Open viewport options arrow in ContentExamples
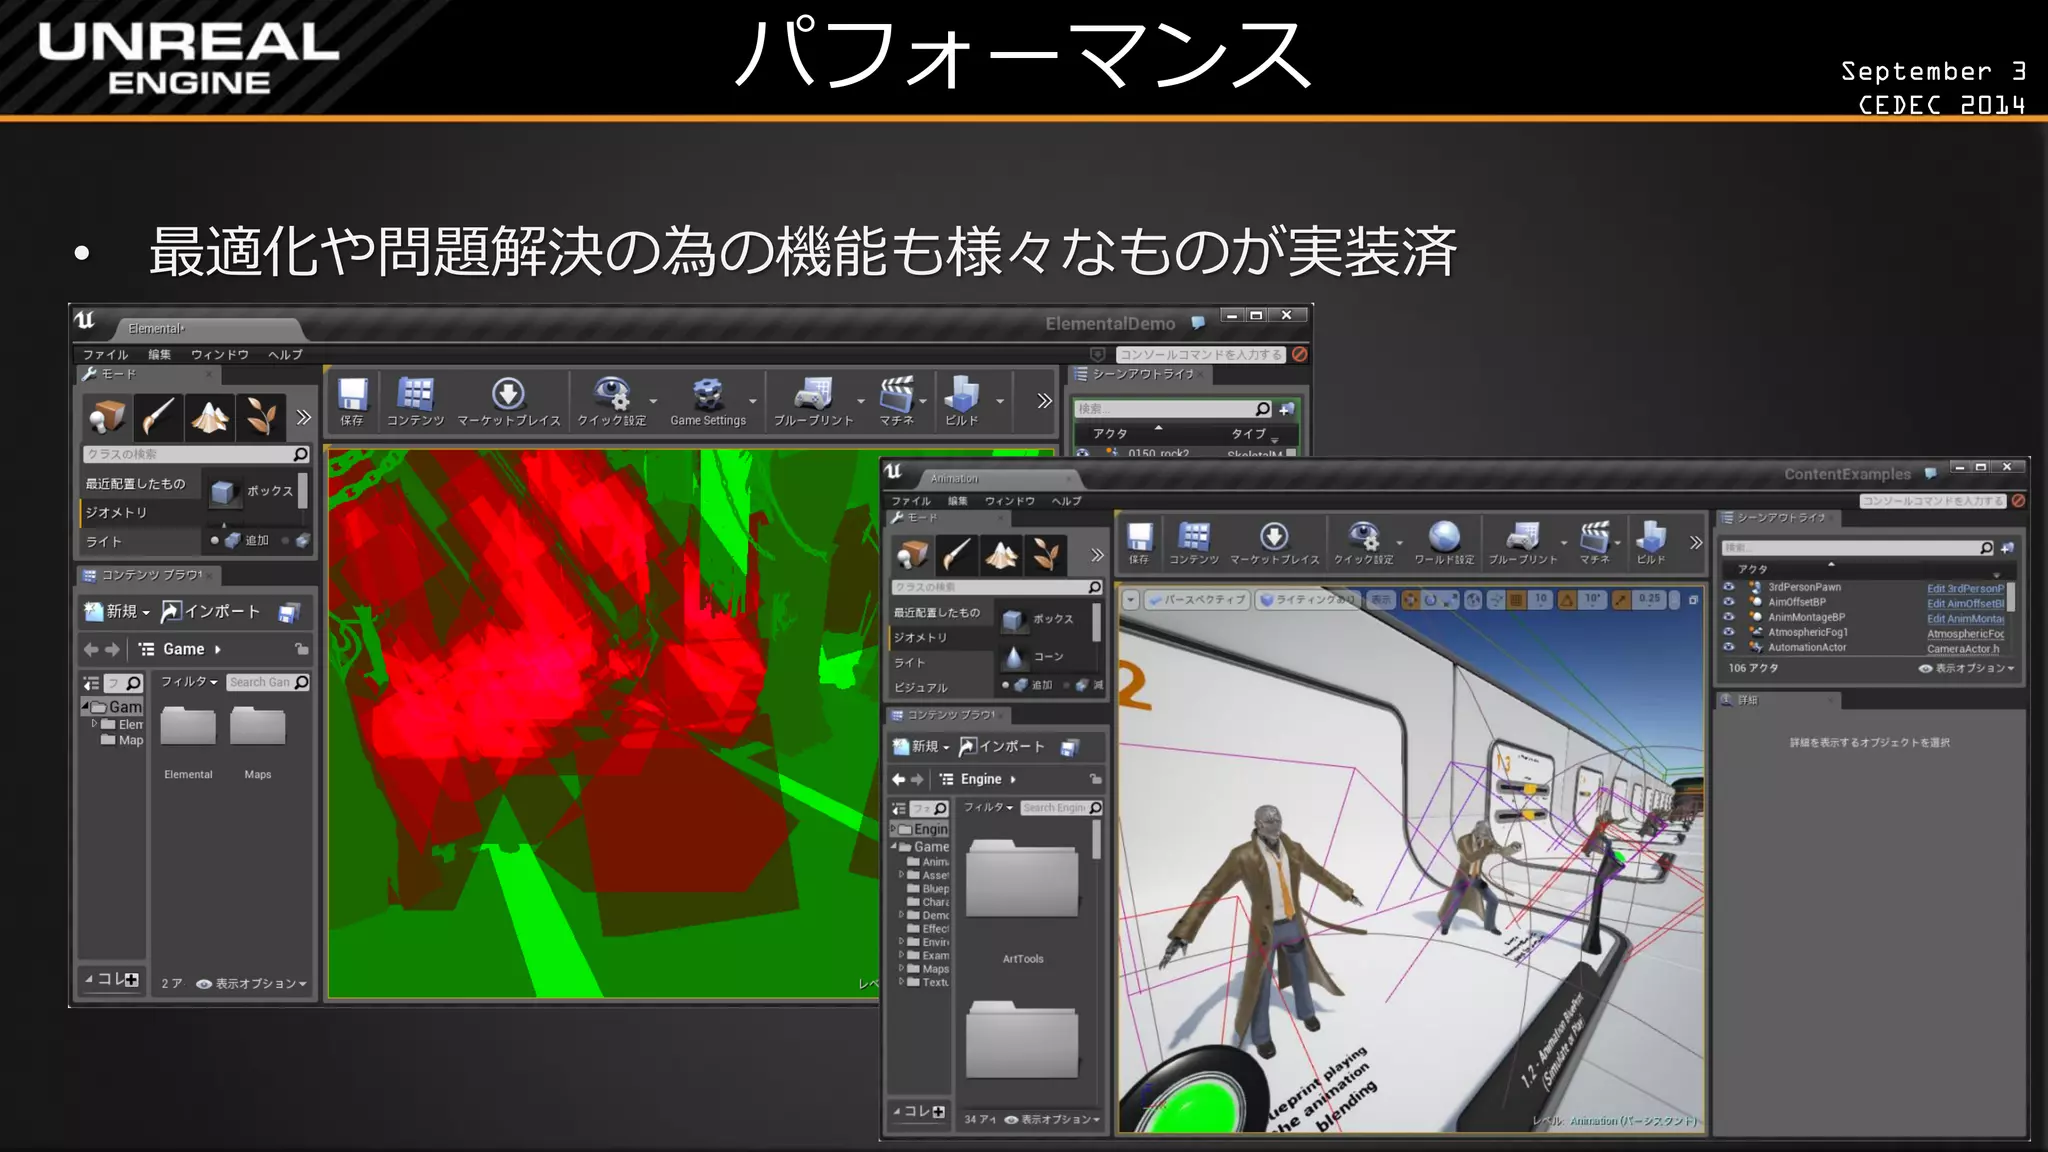The height and width of the screenshot is (1152, 2048). [x=1131, y=600]
